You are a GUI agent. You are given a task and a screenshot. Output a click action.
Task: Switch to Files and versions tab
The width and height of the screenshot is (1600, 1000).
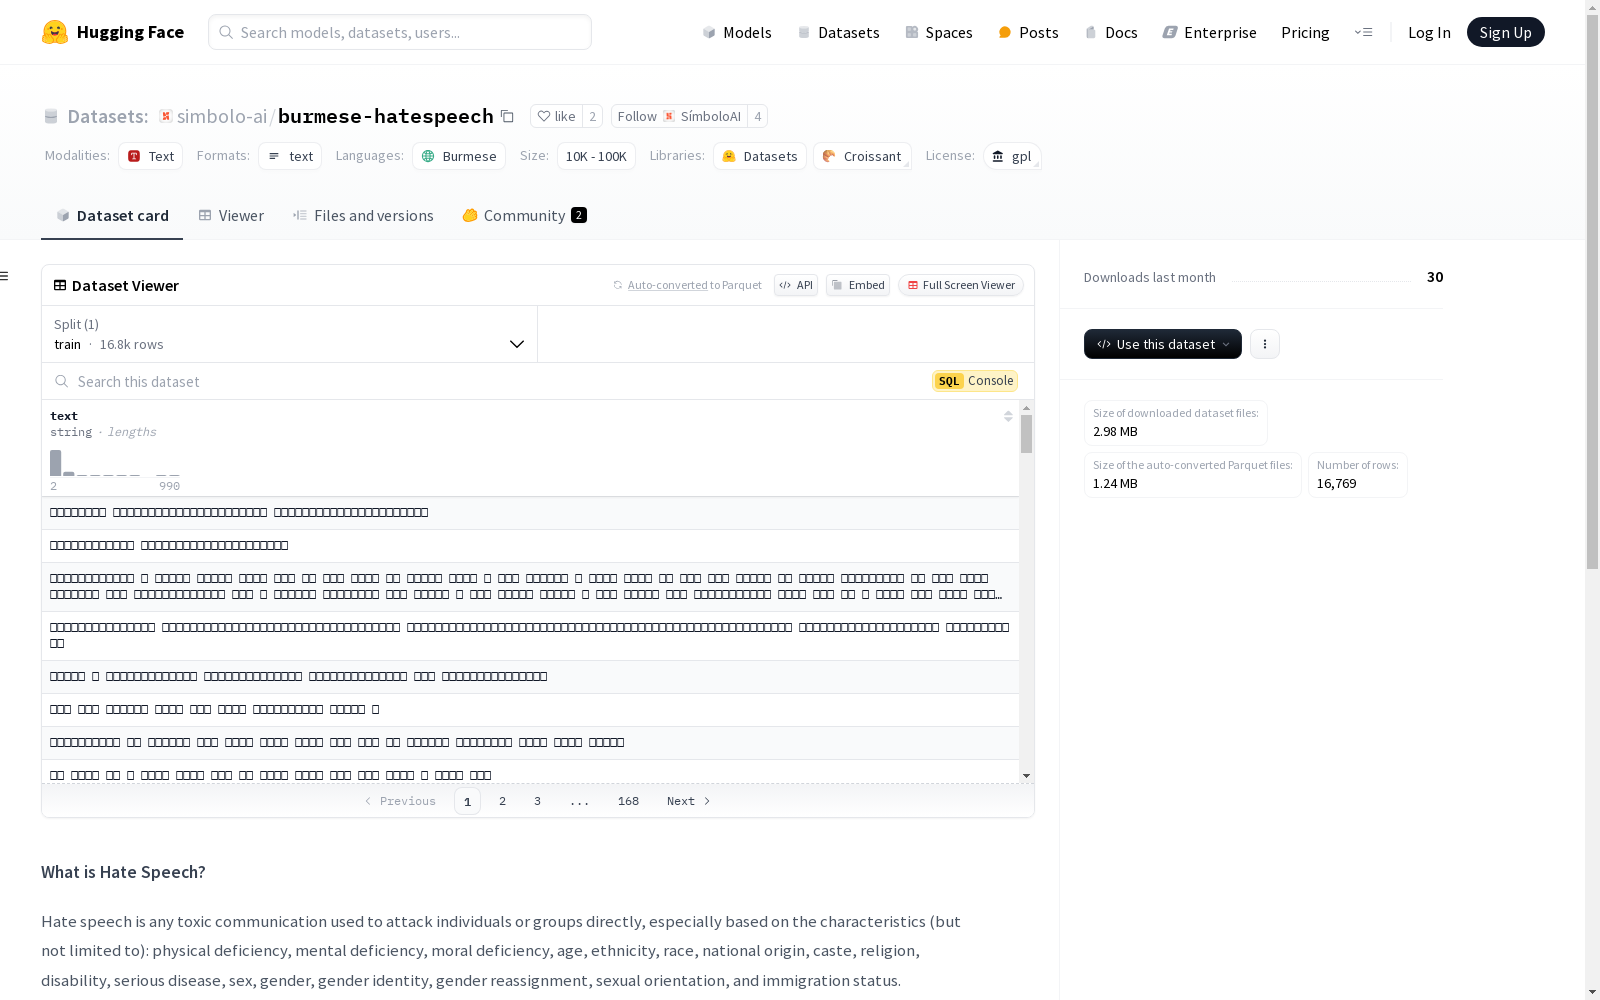point(363,216)
